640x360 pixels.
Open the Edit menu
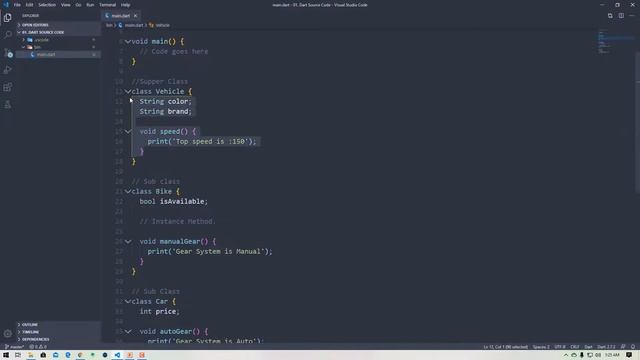[29, 5]
